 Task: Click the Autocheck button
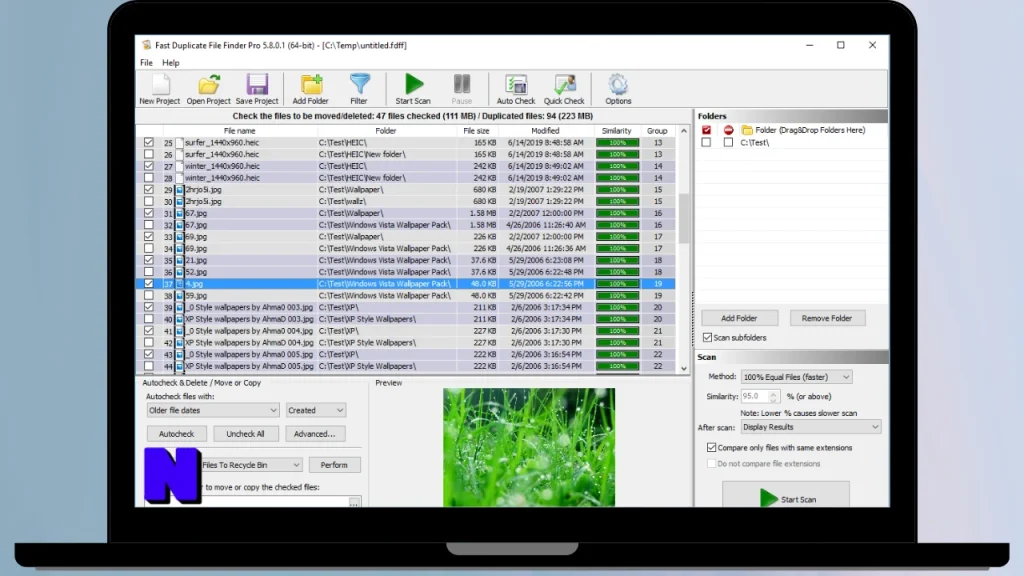click(176, 434)
